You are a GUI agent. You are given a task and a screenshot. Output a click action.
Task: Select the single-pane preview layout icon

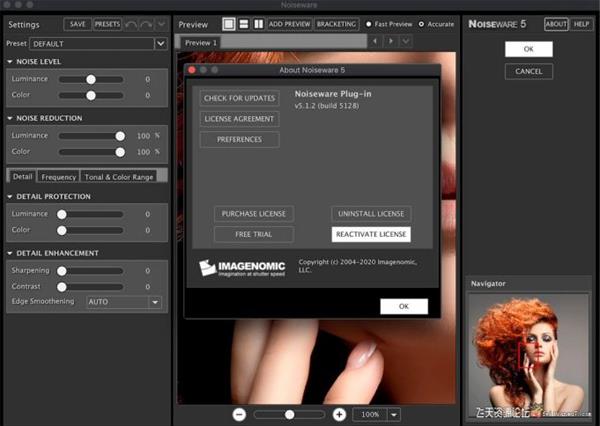click(x=229, y=23)
